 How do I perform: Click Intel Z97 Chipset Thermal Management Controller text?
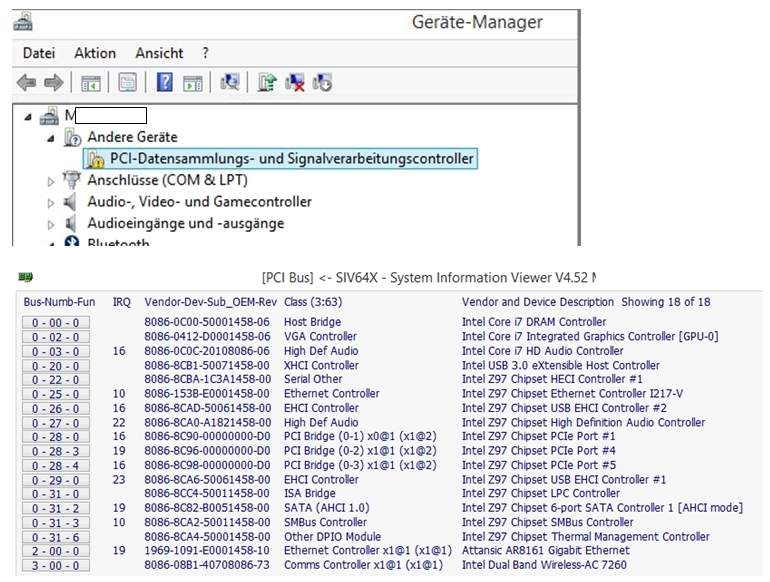pyautogui.click(x=586, y=537)
